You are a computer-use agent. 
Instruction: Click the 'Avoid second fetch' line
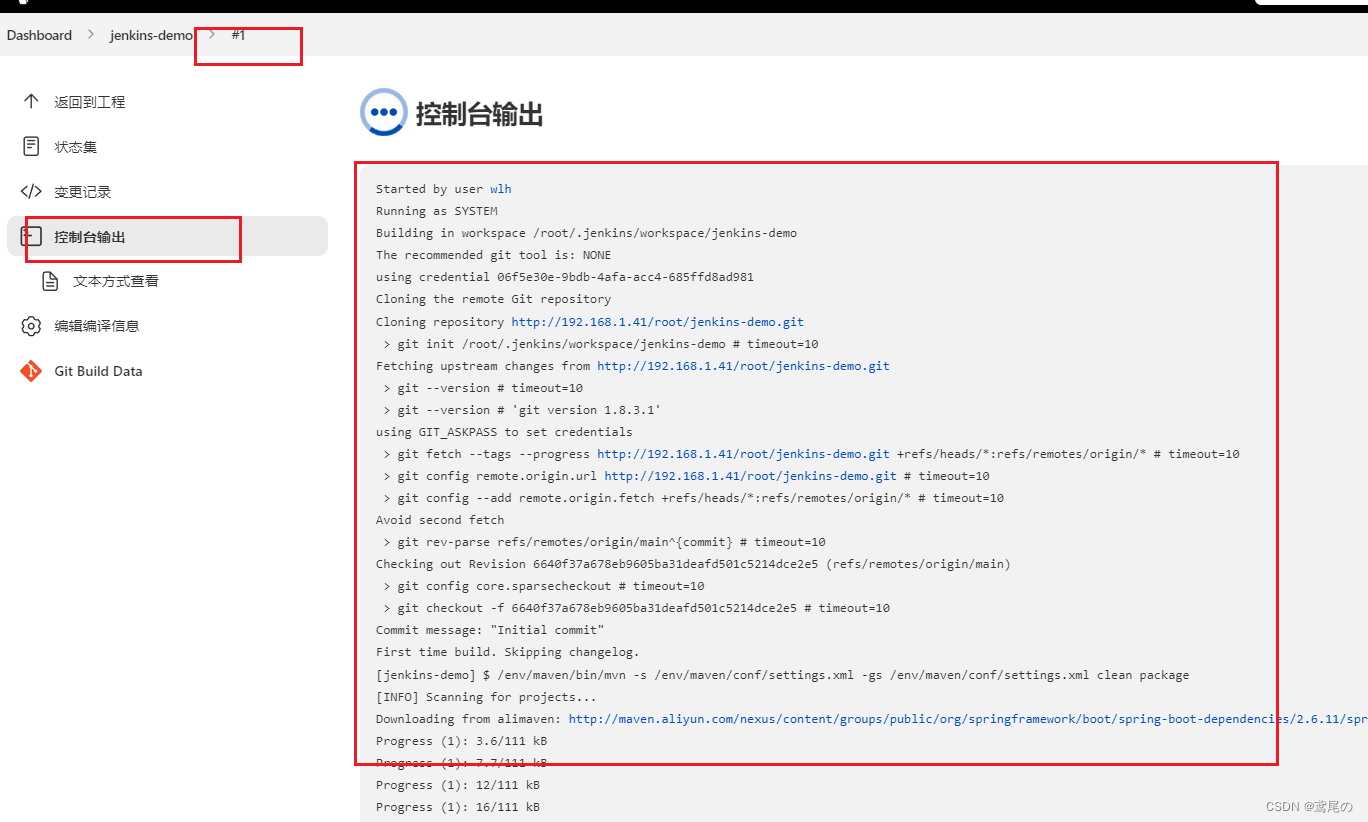coord(440,520)
